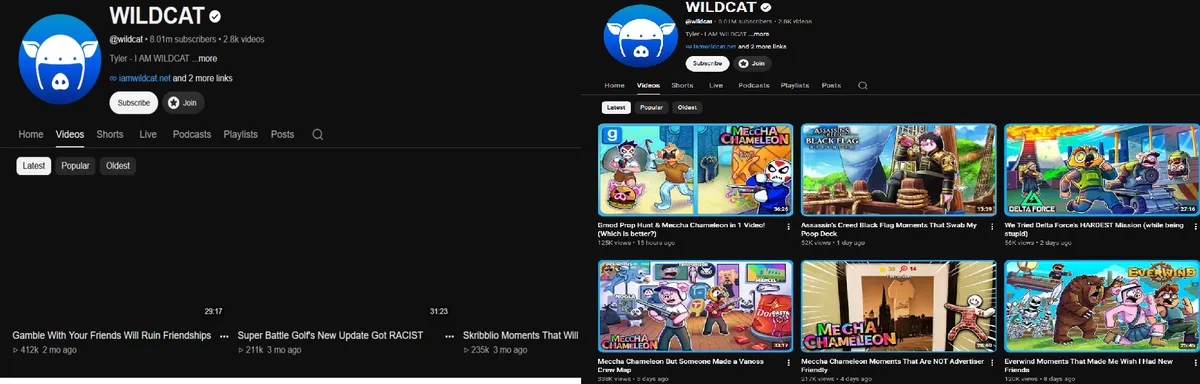Open three-dot menu beside Super Battle Golf's video
1200x384 pixels.
[450, 336]
